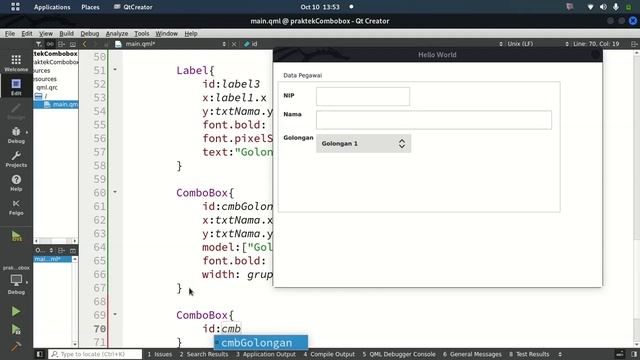Open Debug mode in the sidebar
Image resolution: width=640 pixels, height=360 pixels.
(x=16, y=135)
